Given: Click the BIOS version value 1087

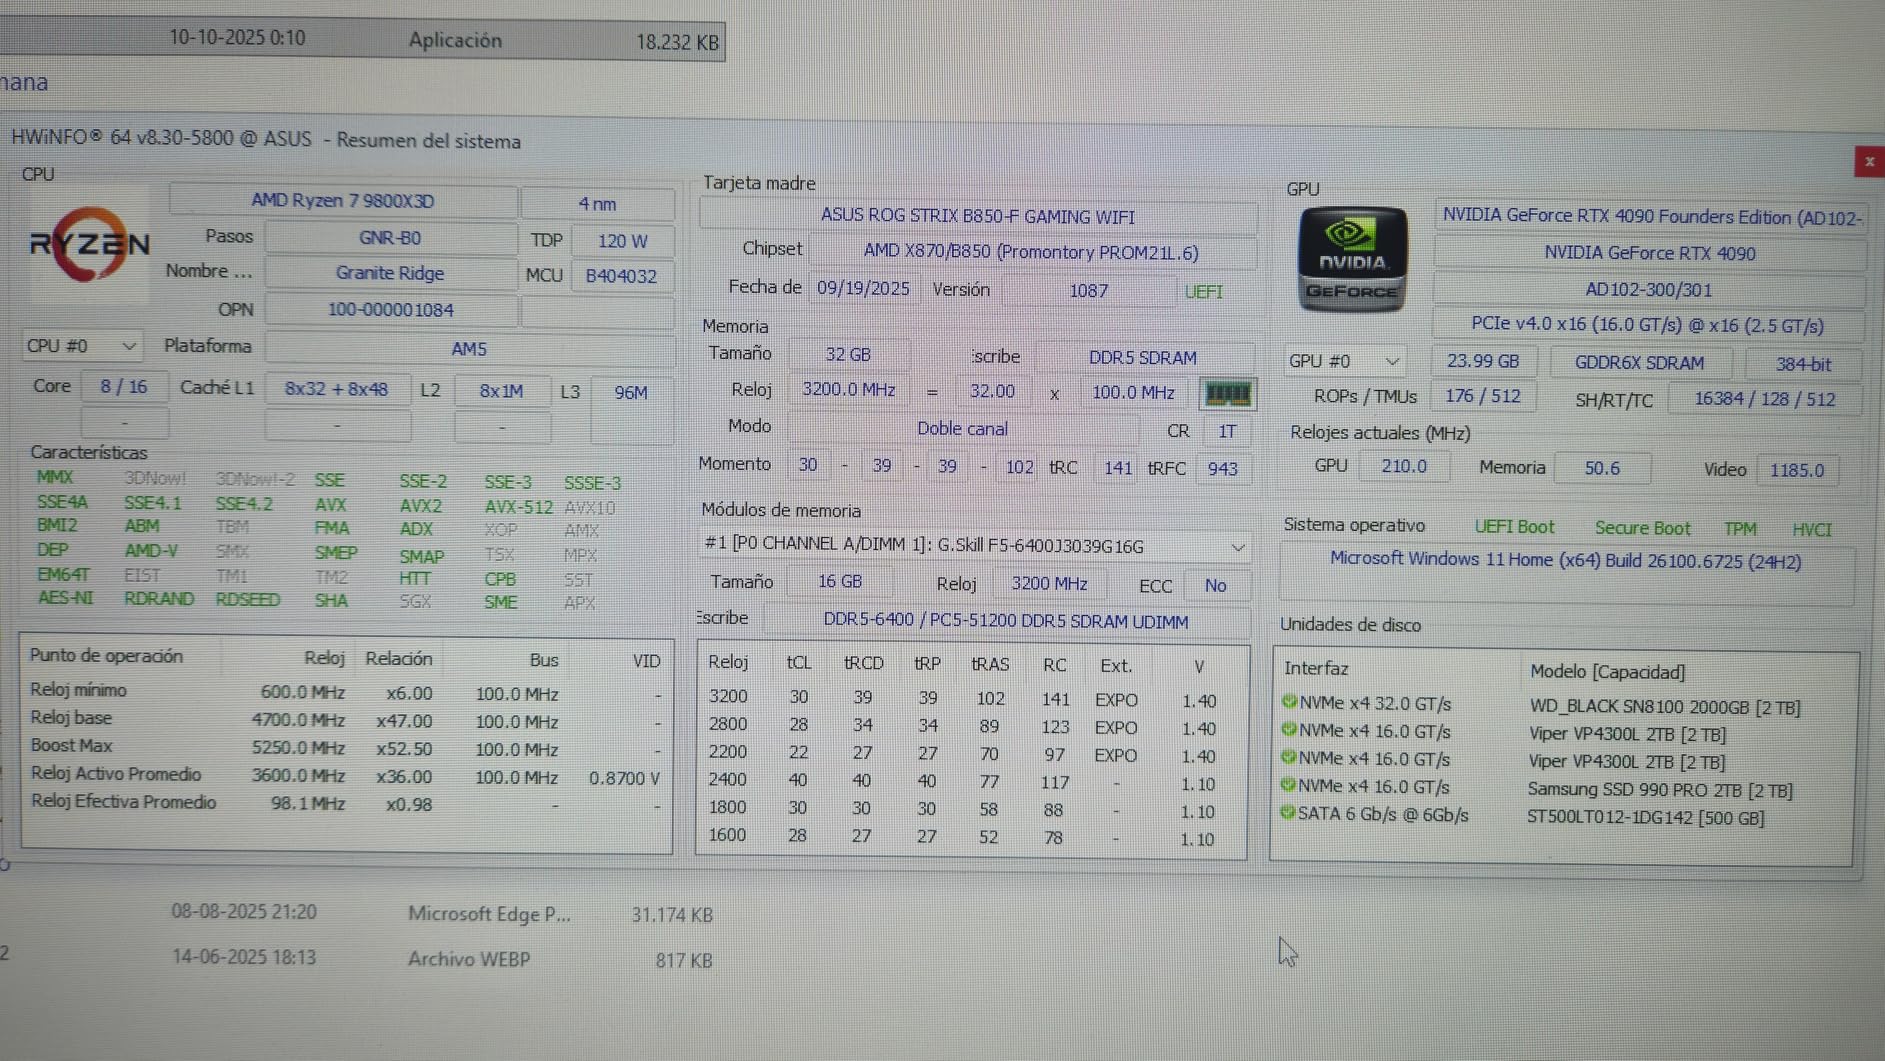Looking at the screenshot, I should tap(1089, 291).
